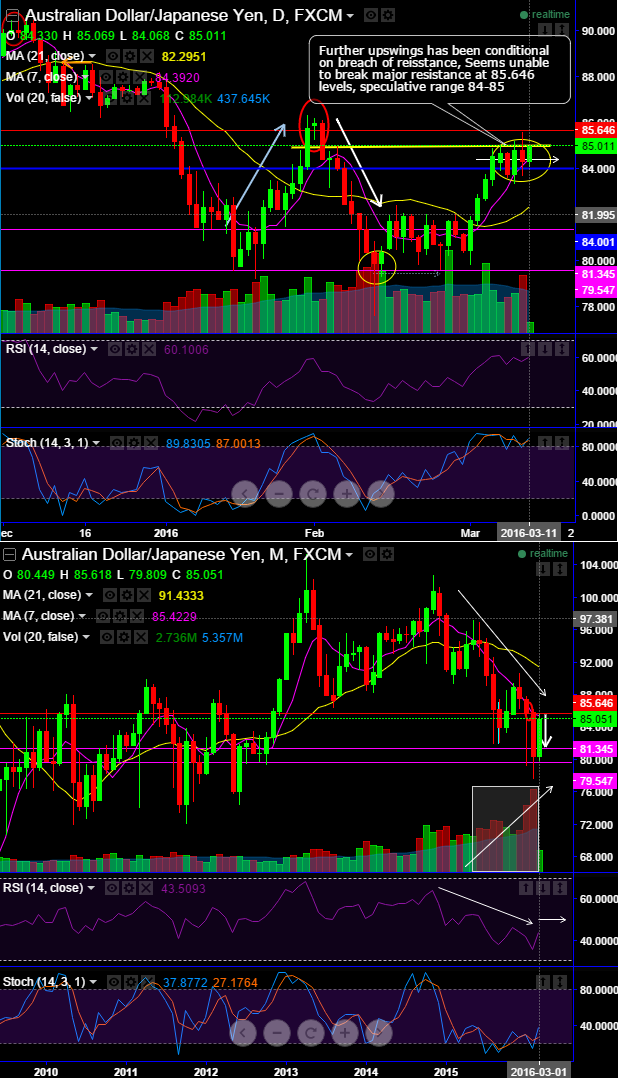Image resolution: width=618 pixels, height=1078 pixels.
Task: Open settings gear of daily RSI (14, close)
Action: [131, 349]
